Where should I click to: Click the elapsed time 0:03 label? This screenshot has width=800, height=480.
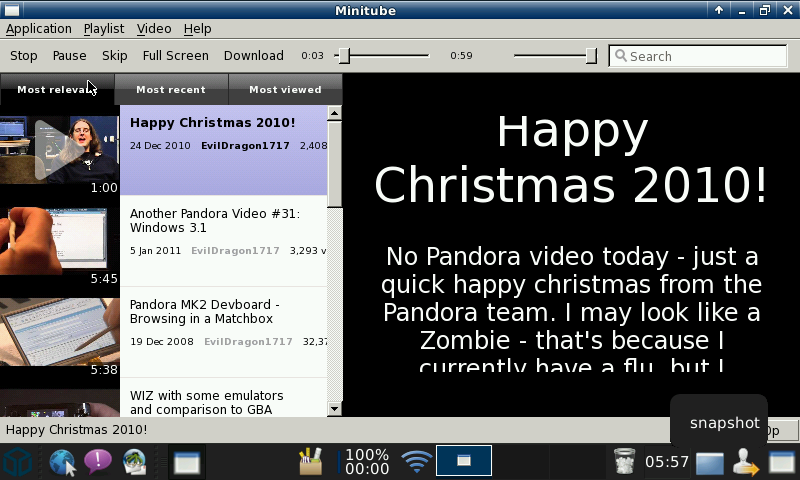pos(312,56)
